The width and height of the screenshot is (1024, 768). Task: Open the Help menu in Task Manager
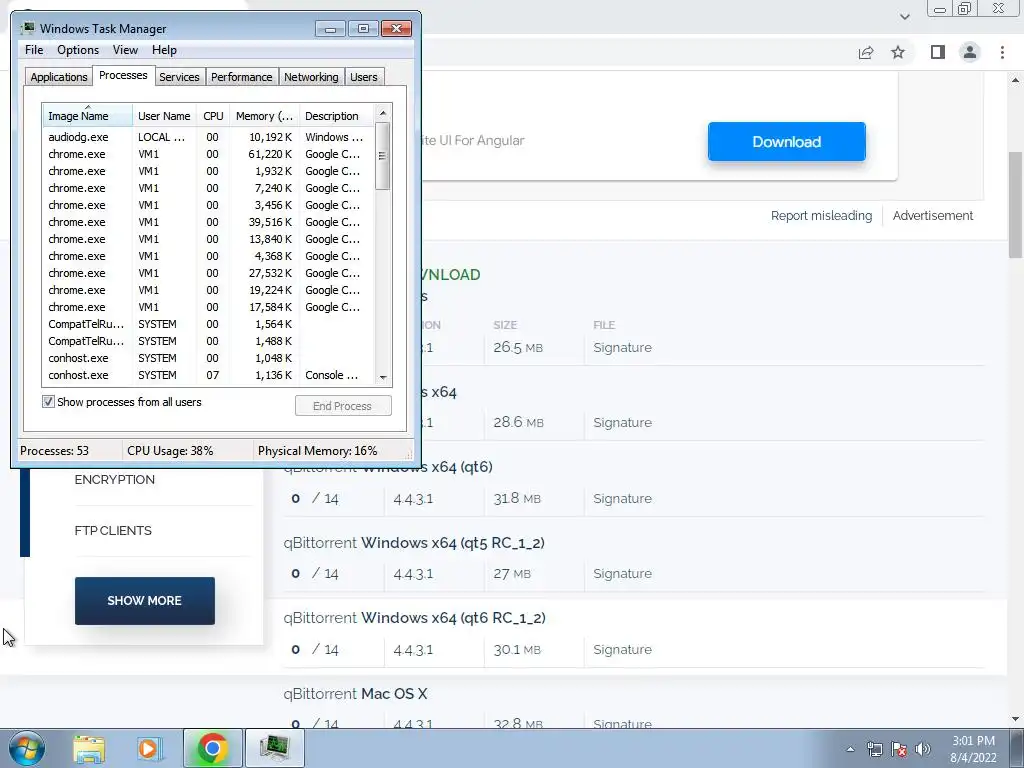click(x=164, y=50)
